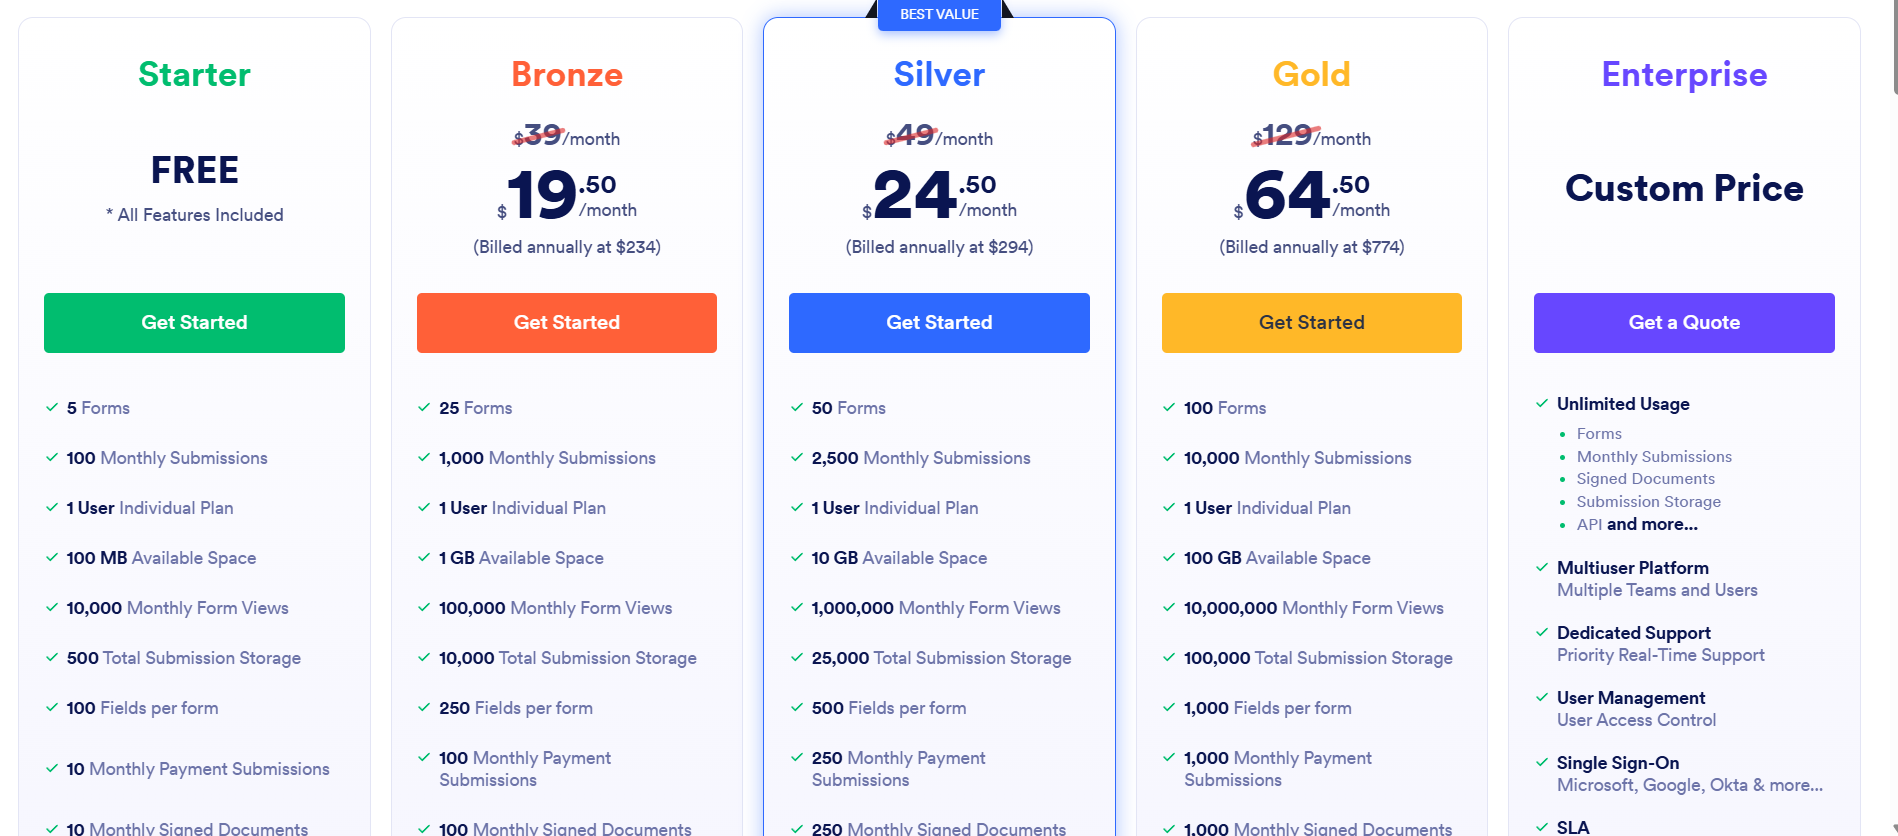Click the checkmark next to 25 Forms in Bronze
The height and width of the screenshot is (836, 1898).
422,407
